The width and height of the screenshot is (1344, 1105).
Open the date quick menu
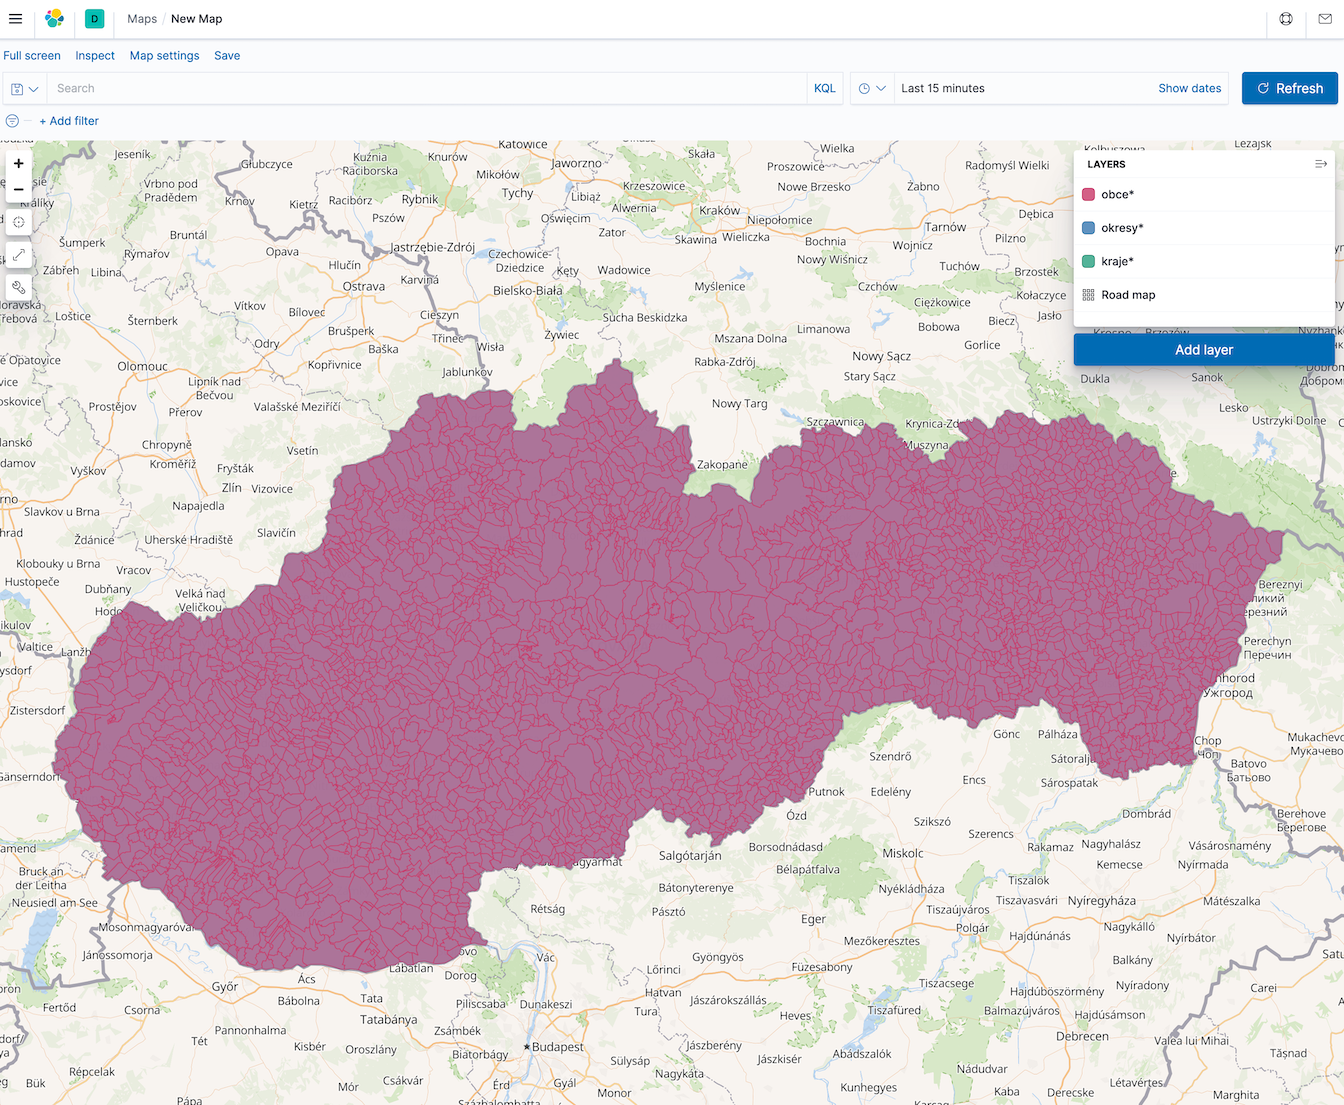point(872,89)
